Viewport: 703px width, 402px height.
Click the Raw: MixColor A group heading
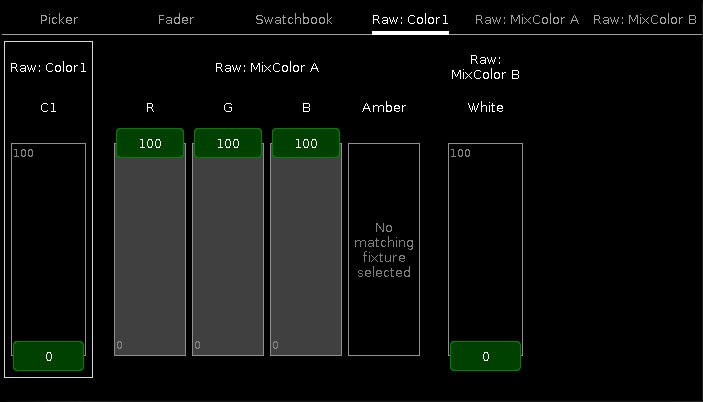coord(267,68)
